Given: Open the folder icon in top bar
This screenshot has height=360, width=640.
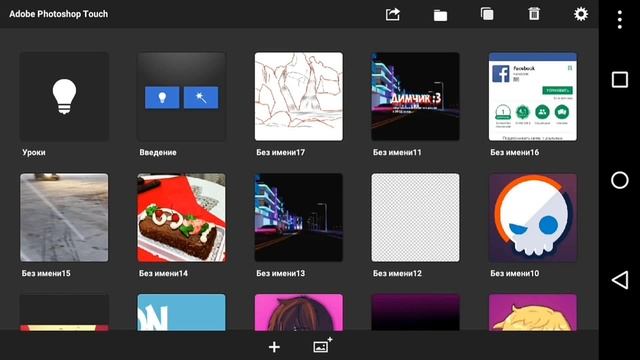Looking at the screenshot, I should [440, 16].
